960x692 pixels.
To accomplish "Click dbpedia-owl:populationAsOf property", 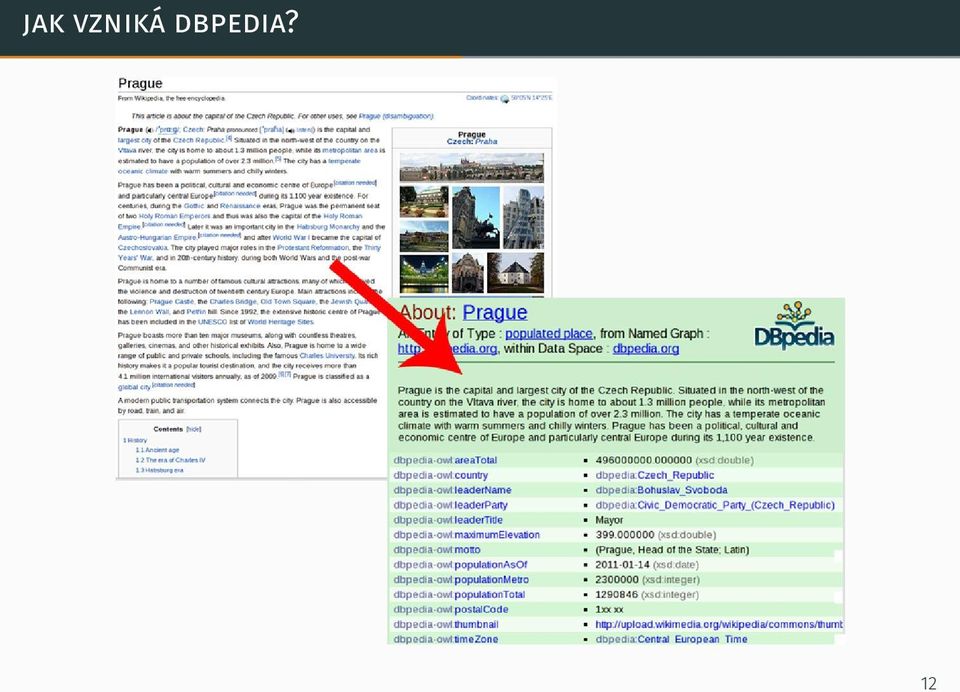I will point(460,565).
